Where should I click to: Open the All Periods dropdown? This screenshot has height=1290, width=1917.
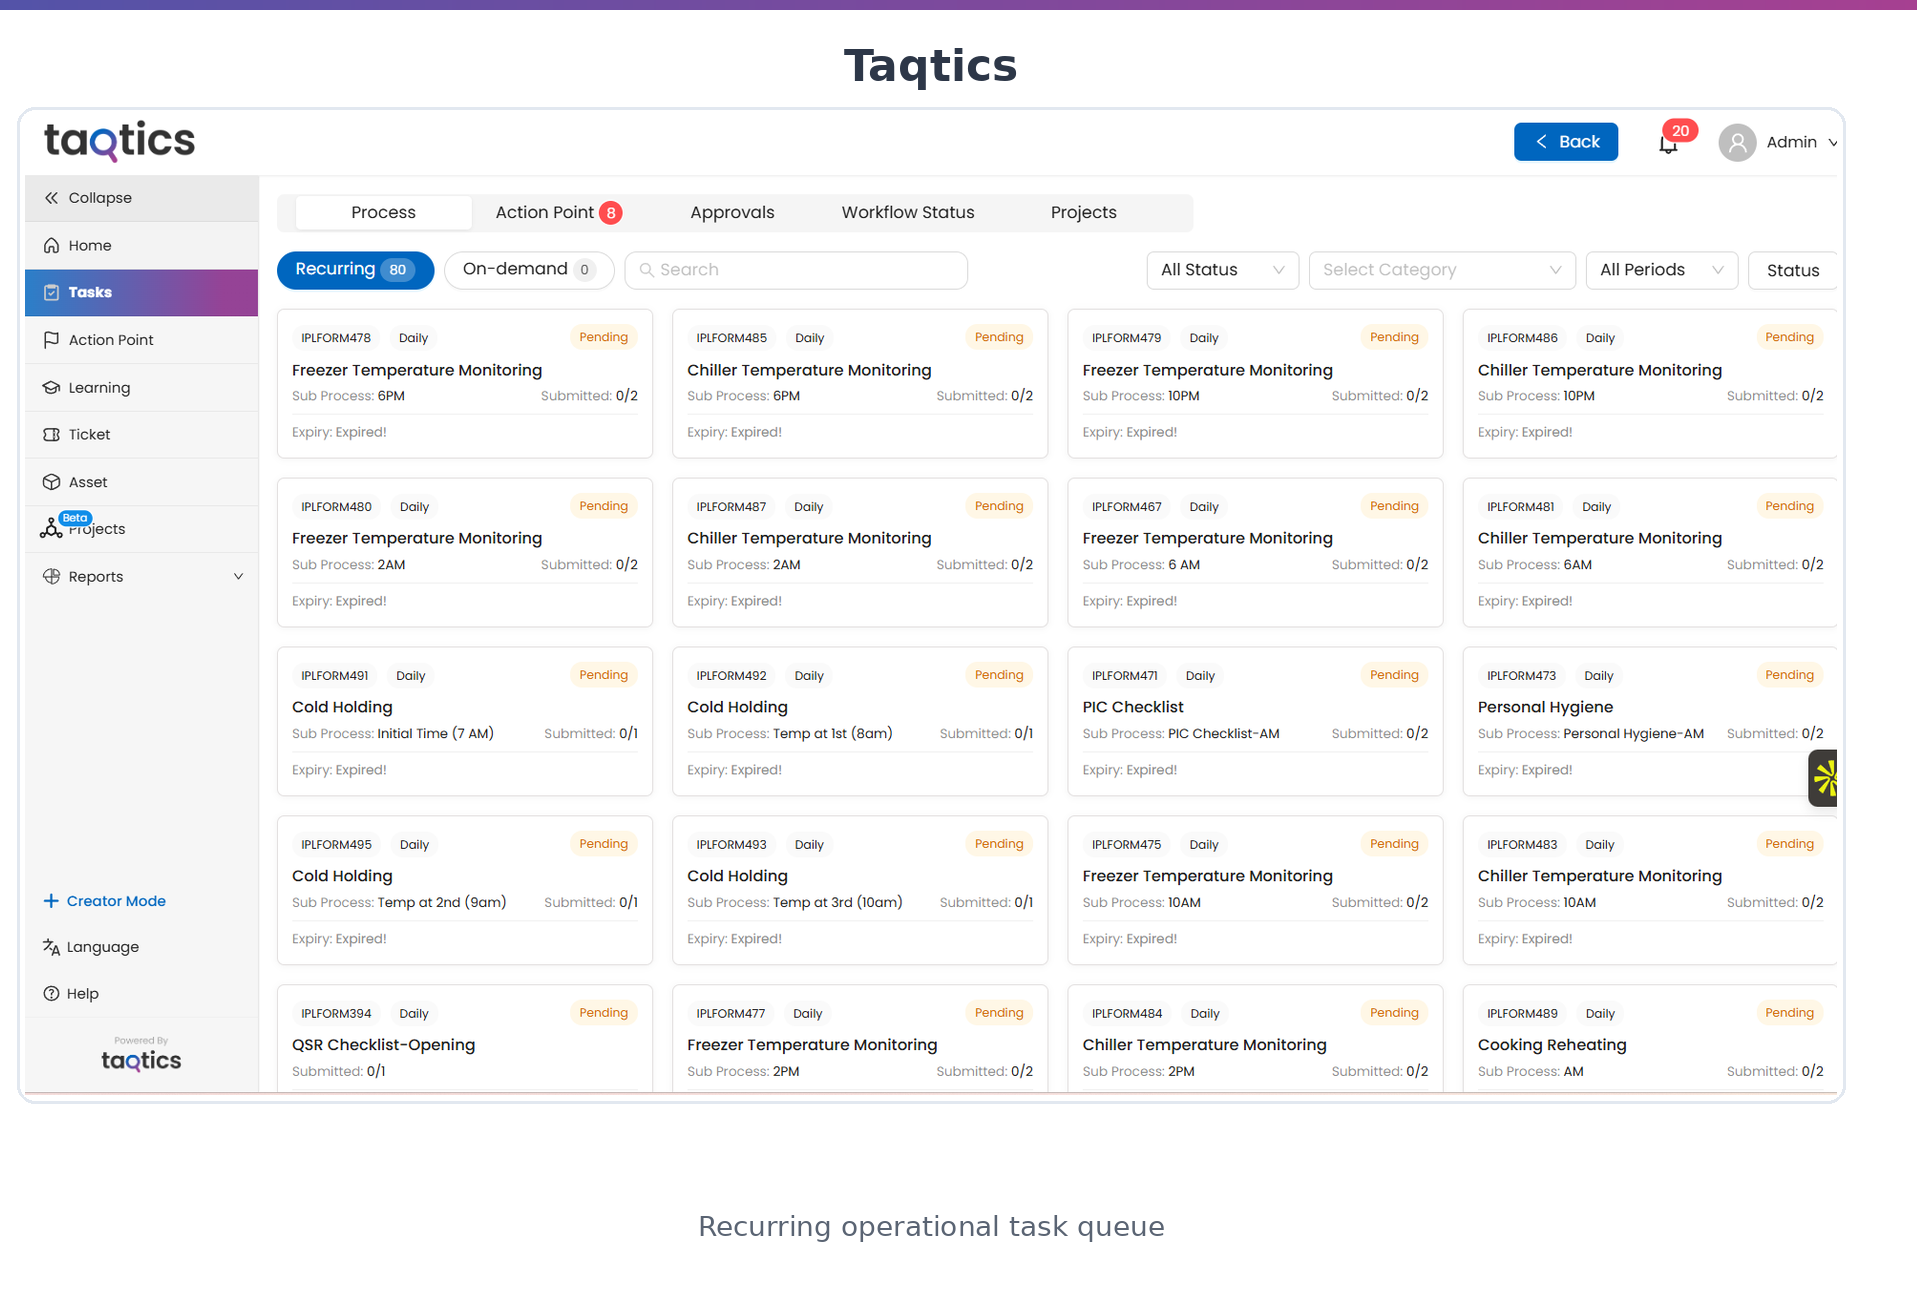tap(1661, 270)
